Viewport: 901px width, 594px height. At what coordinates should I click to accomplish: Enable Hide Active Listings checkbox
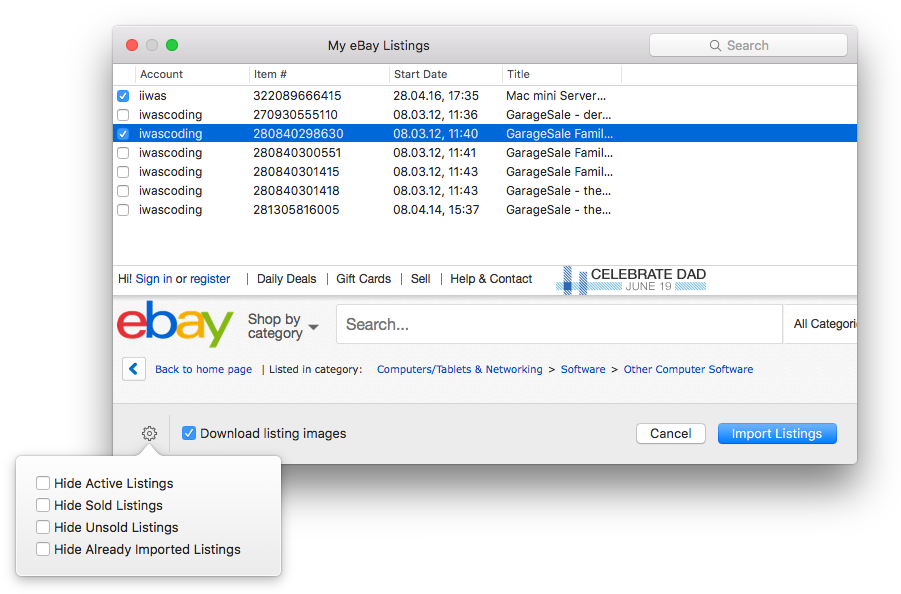coord(43,484)
